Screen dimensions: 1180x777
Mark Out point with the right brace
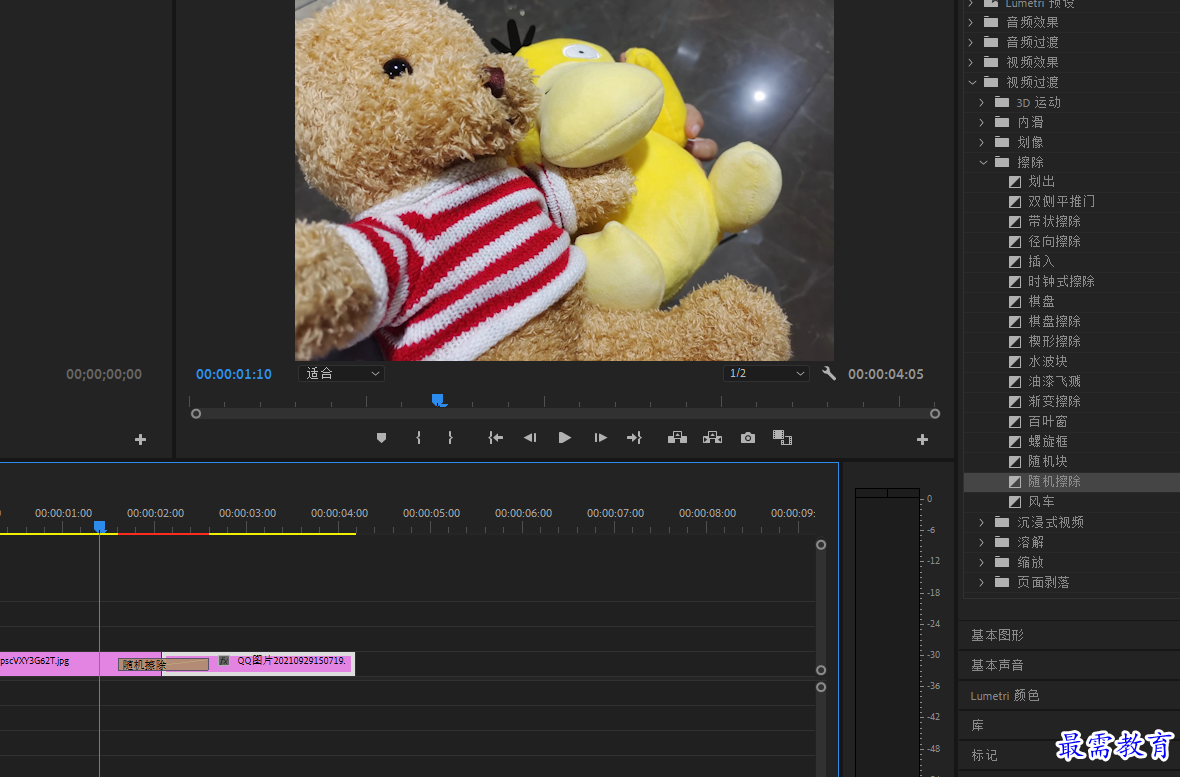[450, 437]
